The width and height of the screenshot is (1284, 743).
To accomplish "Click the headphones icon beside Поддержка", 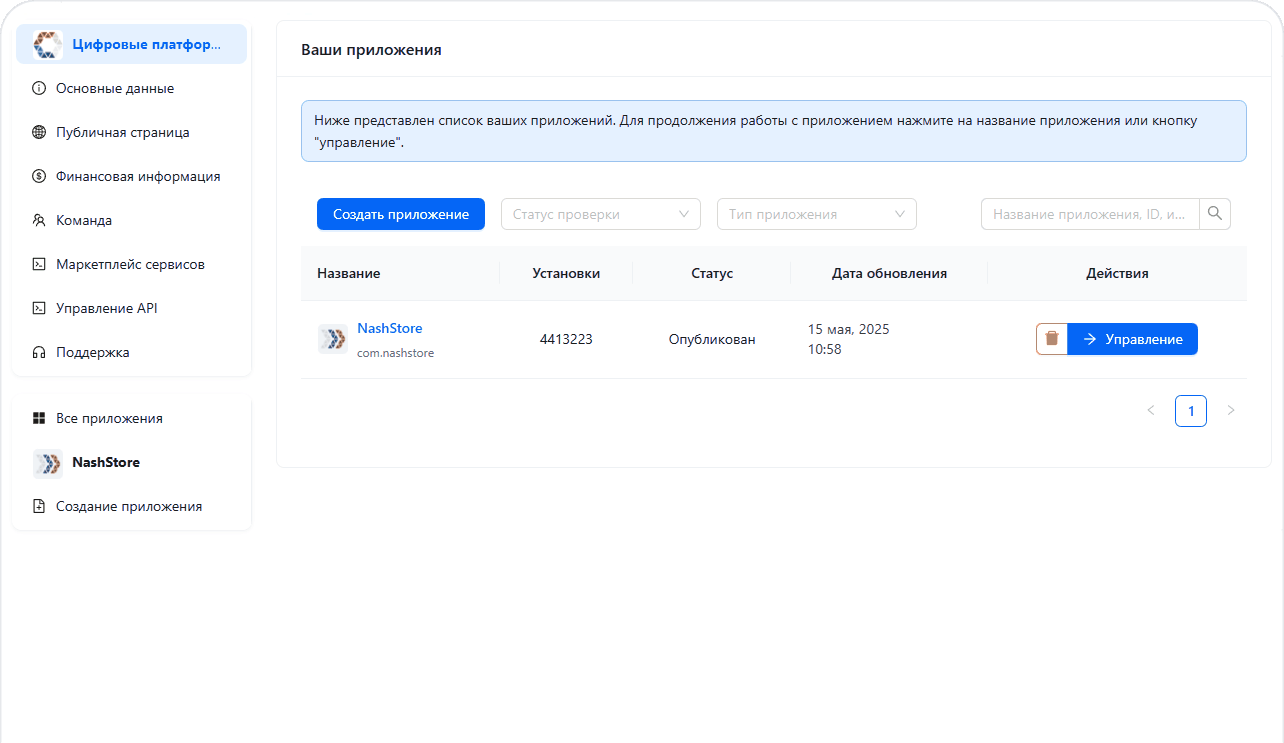I will pyautogui.click(x=39, y=352).
